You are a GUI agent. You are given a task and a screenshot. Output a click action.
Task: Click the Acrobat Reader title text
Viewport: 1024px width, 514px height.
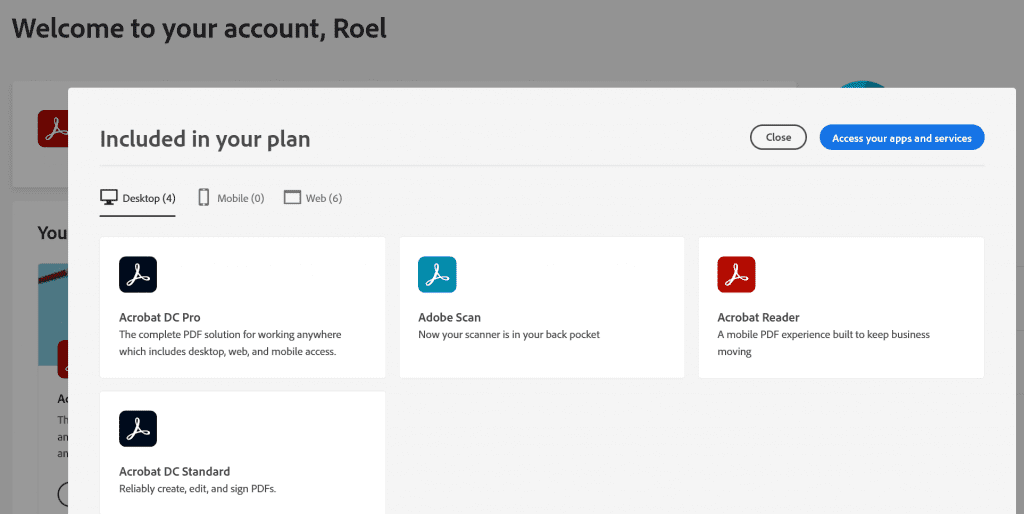coord(758,318)
